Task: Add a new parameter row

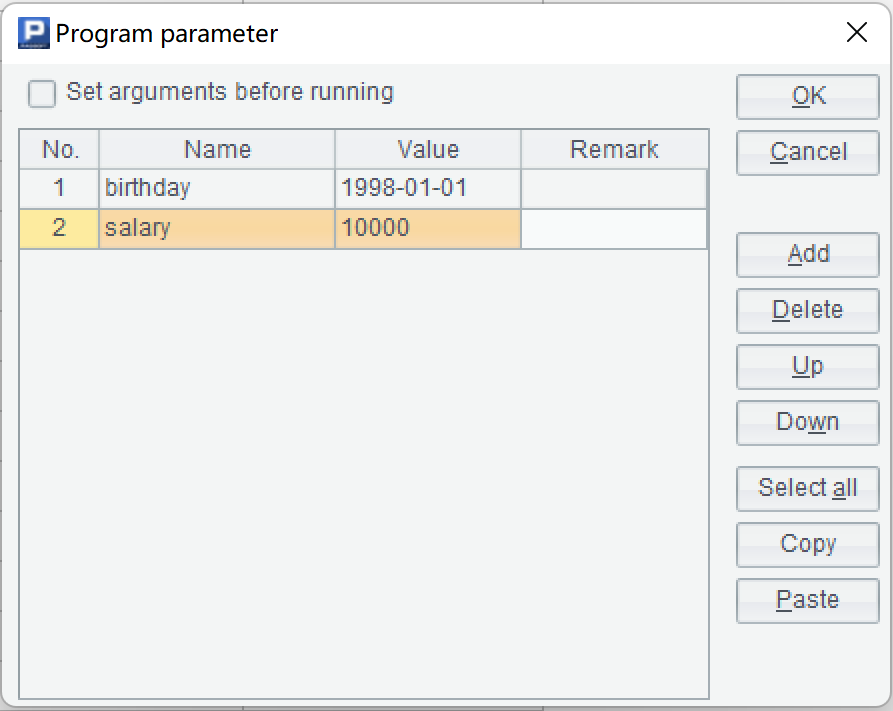Action: pos(808,254)
